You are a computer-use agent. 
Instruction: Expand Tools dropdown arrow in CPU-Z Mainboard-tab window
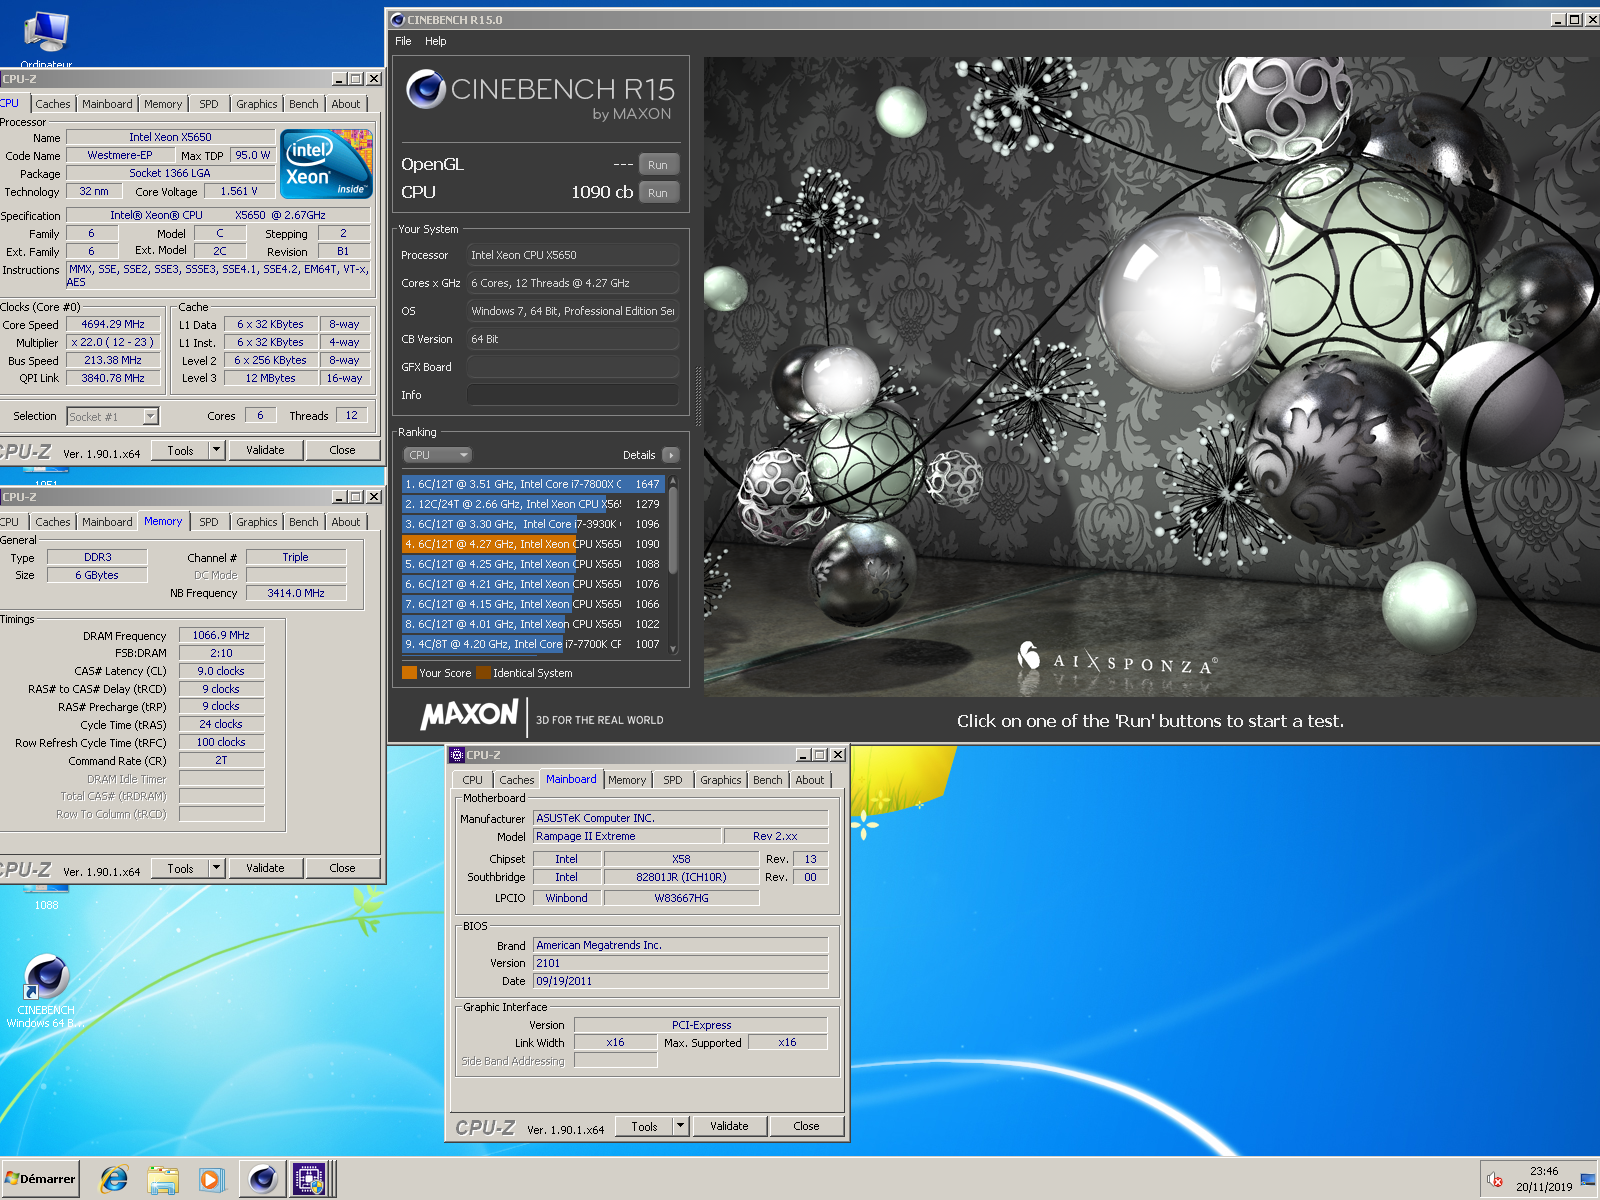click(x=680, y=1126)
